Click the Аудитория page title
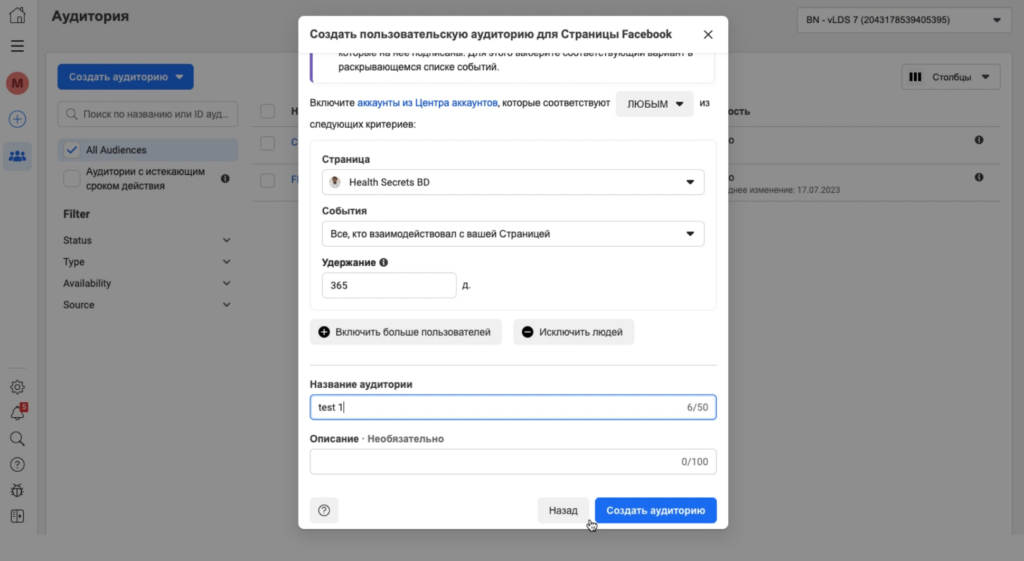Image resolution: width=1024 pixels, height=561 pixels. click(x=90, y=16)
